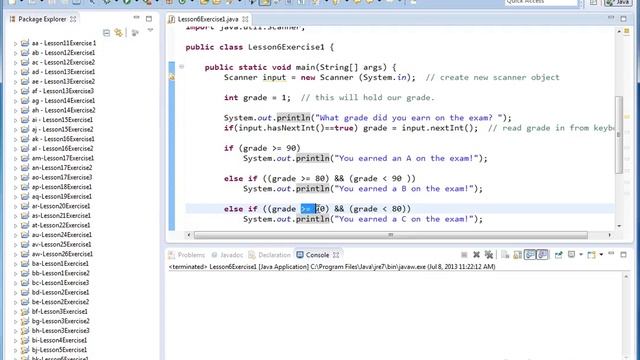This screenshot has height=360, width=640.
Task: Remove the launch with the Console X icon
Action: pos(476,255)
